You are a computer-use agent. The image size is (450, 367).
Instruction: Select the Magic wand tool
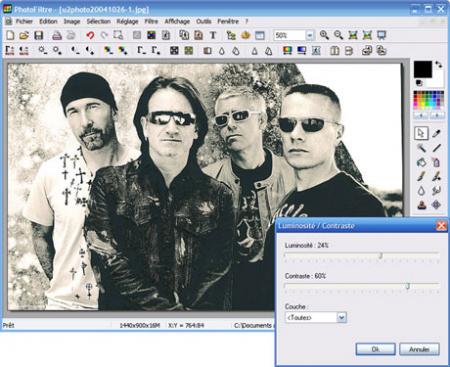[421, 148]
